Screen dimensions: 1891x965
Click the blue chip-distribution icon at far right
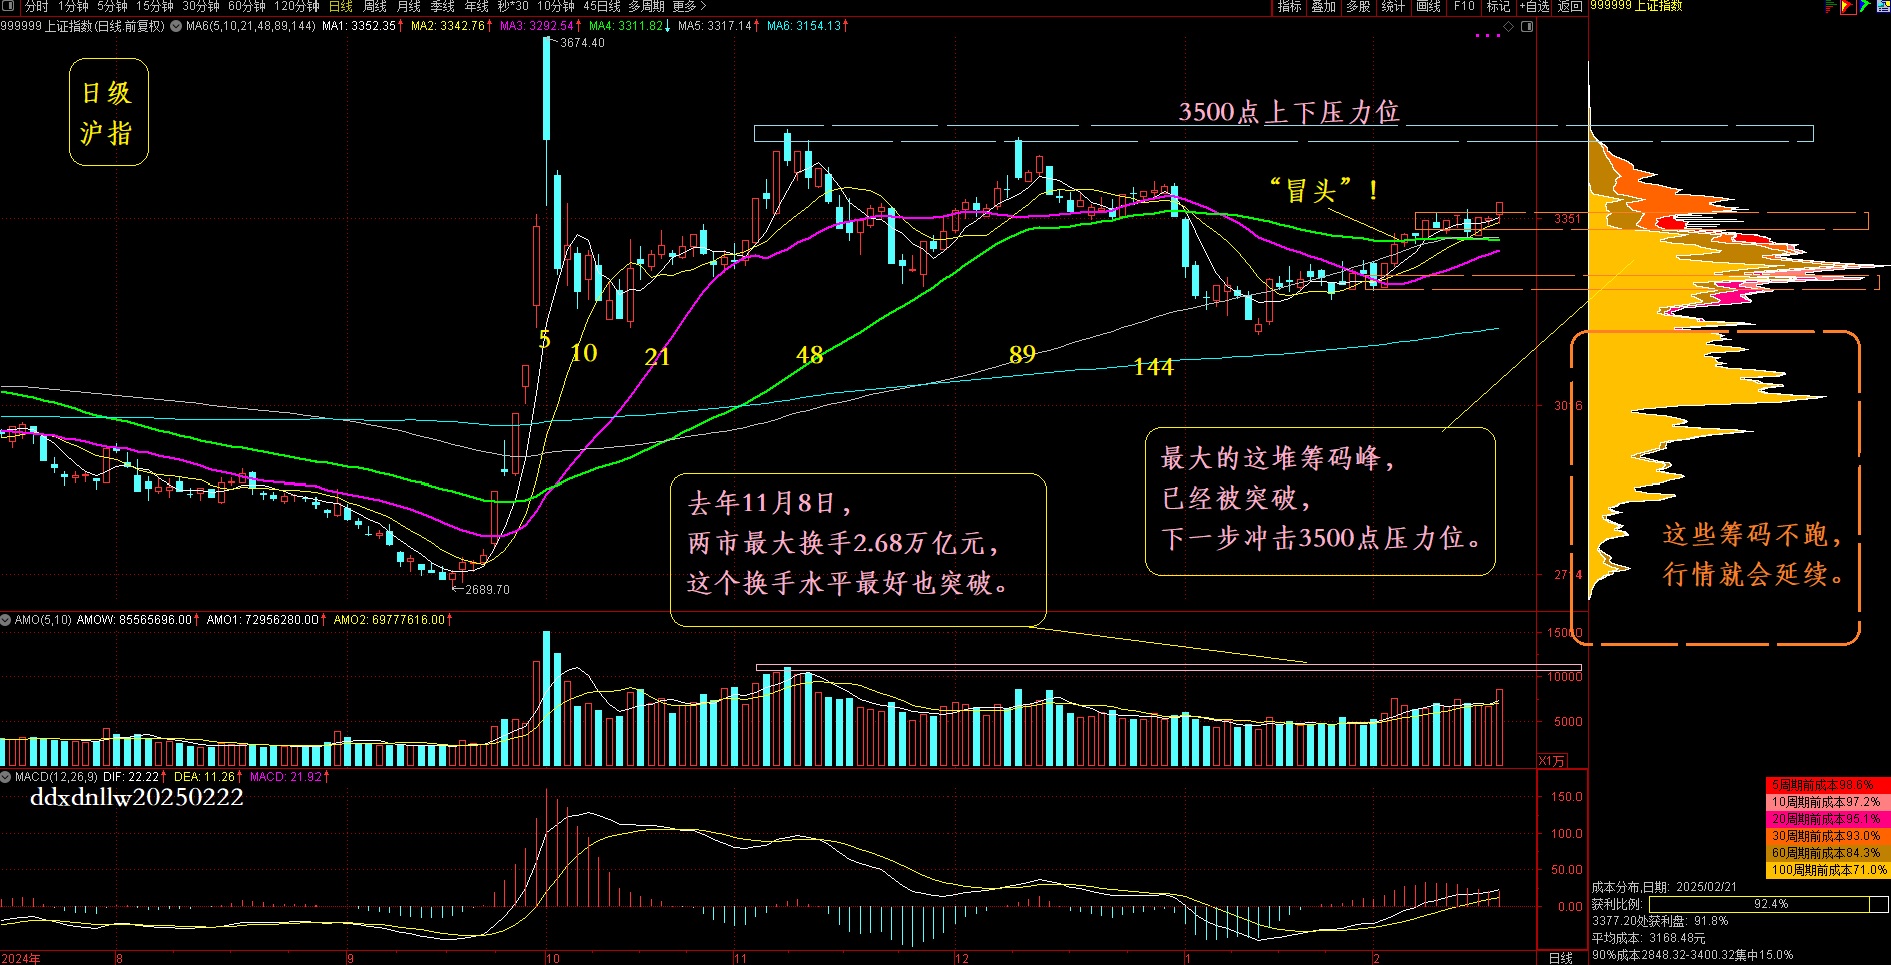(1883, 6)
